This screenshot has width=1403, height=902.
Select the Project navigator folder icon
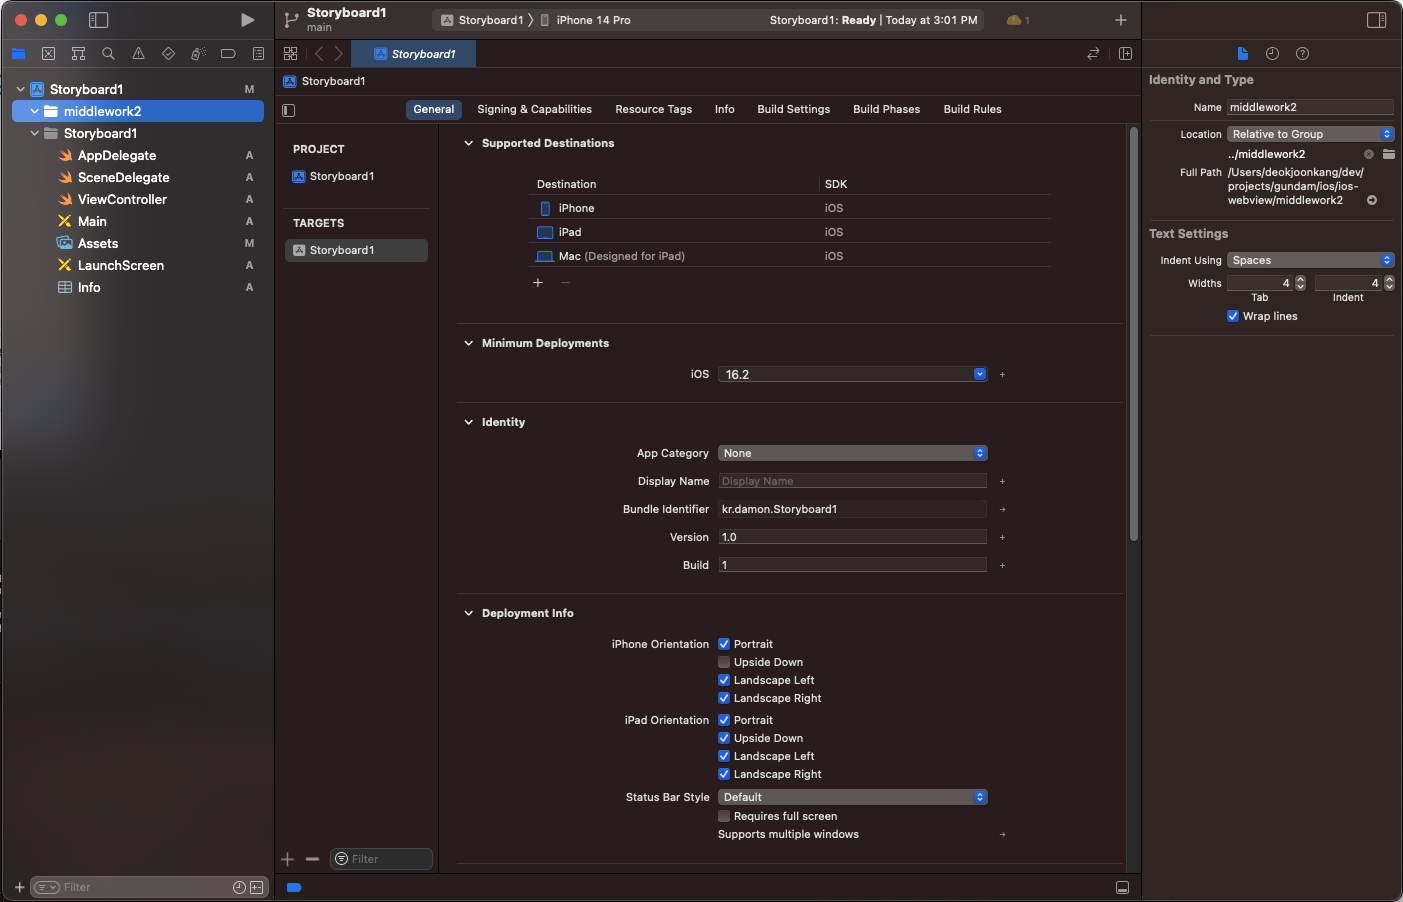click(x=18, y=54)
